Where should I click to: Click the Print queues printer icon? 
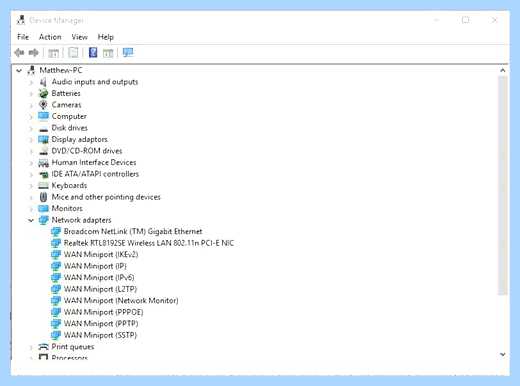click(43, 347)
